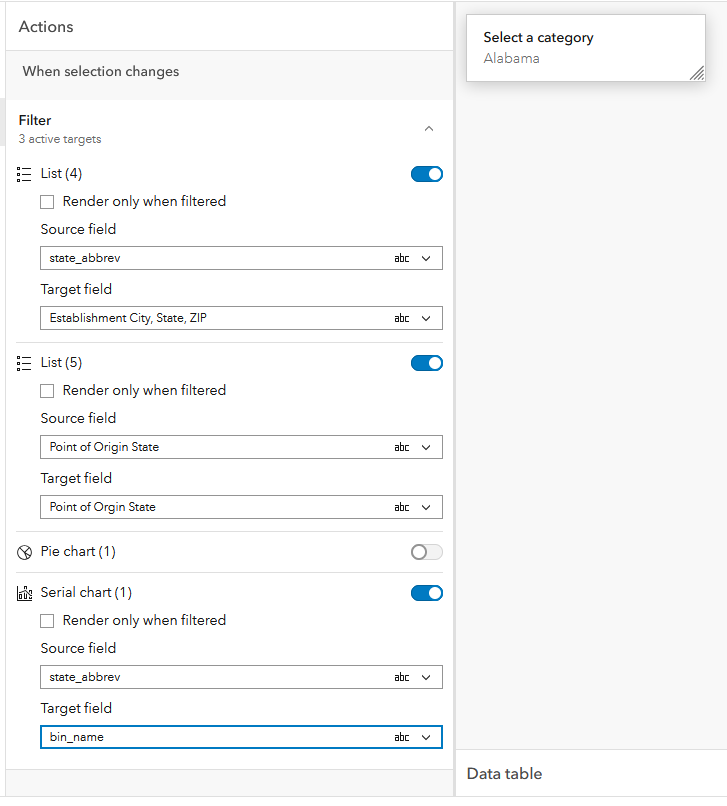Image resolution: width=727 pixels, height=806 pixels.
Task: Check Render only when filtered under Serial chart (1)
Action: point(47,621)
